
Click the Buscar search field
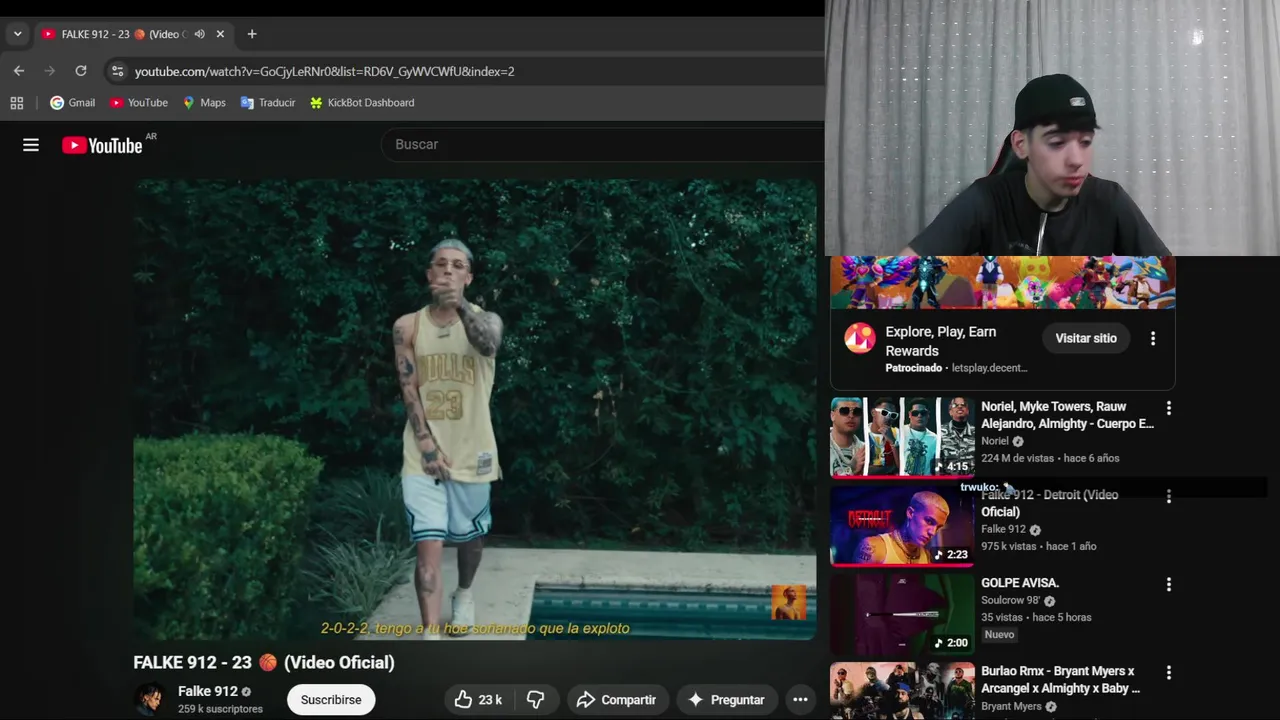click(602, 144)
